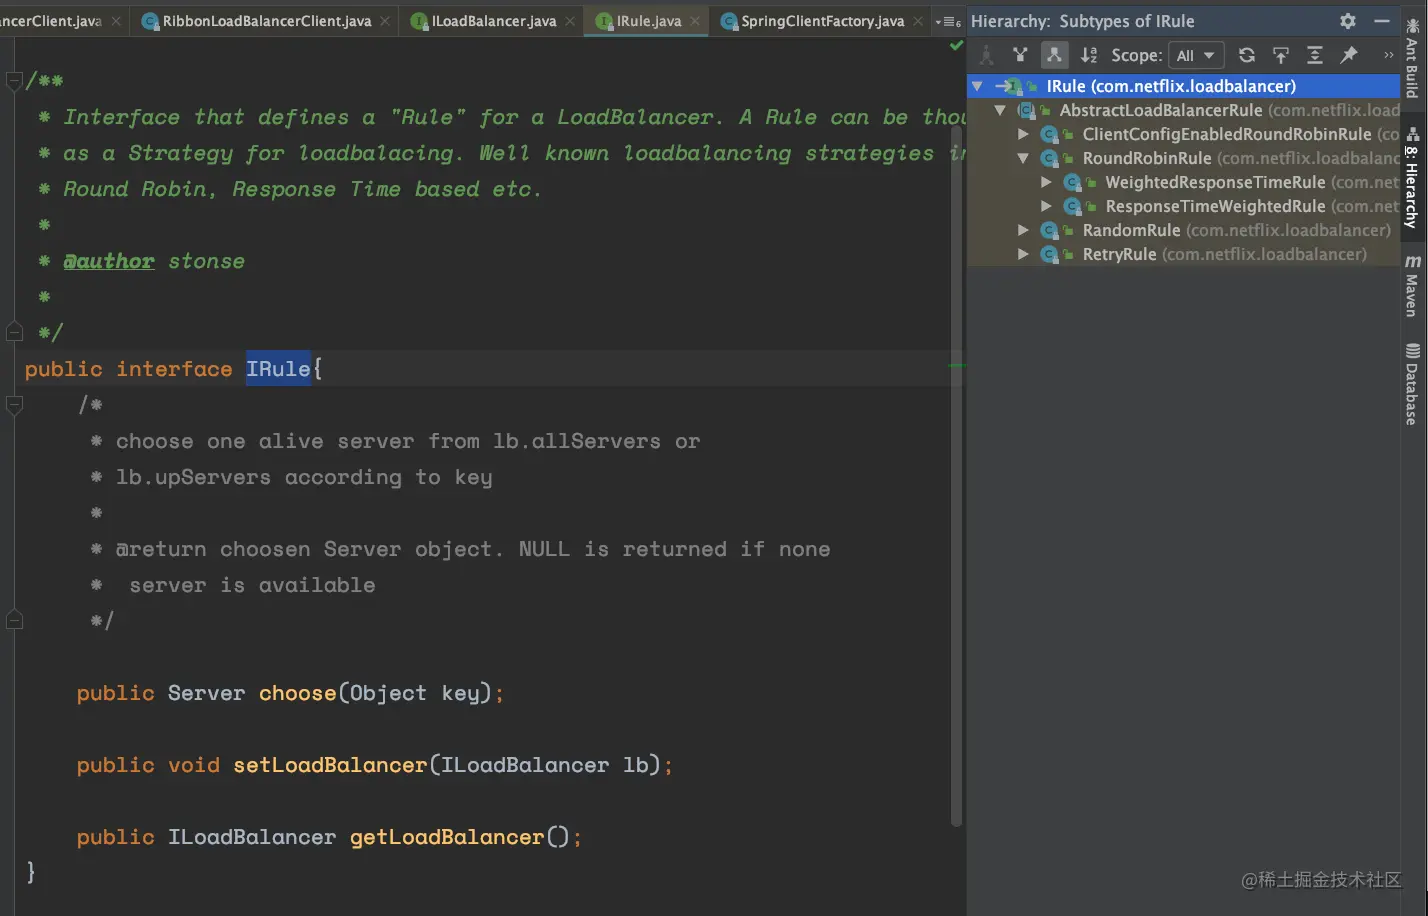The image size is (1428, 916).
Task: Toggle the 8: Hierarchy side tab
Action: (1412, 178)
